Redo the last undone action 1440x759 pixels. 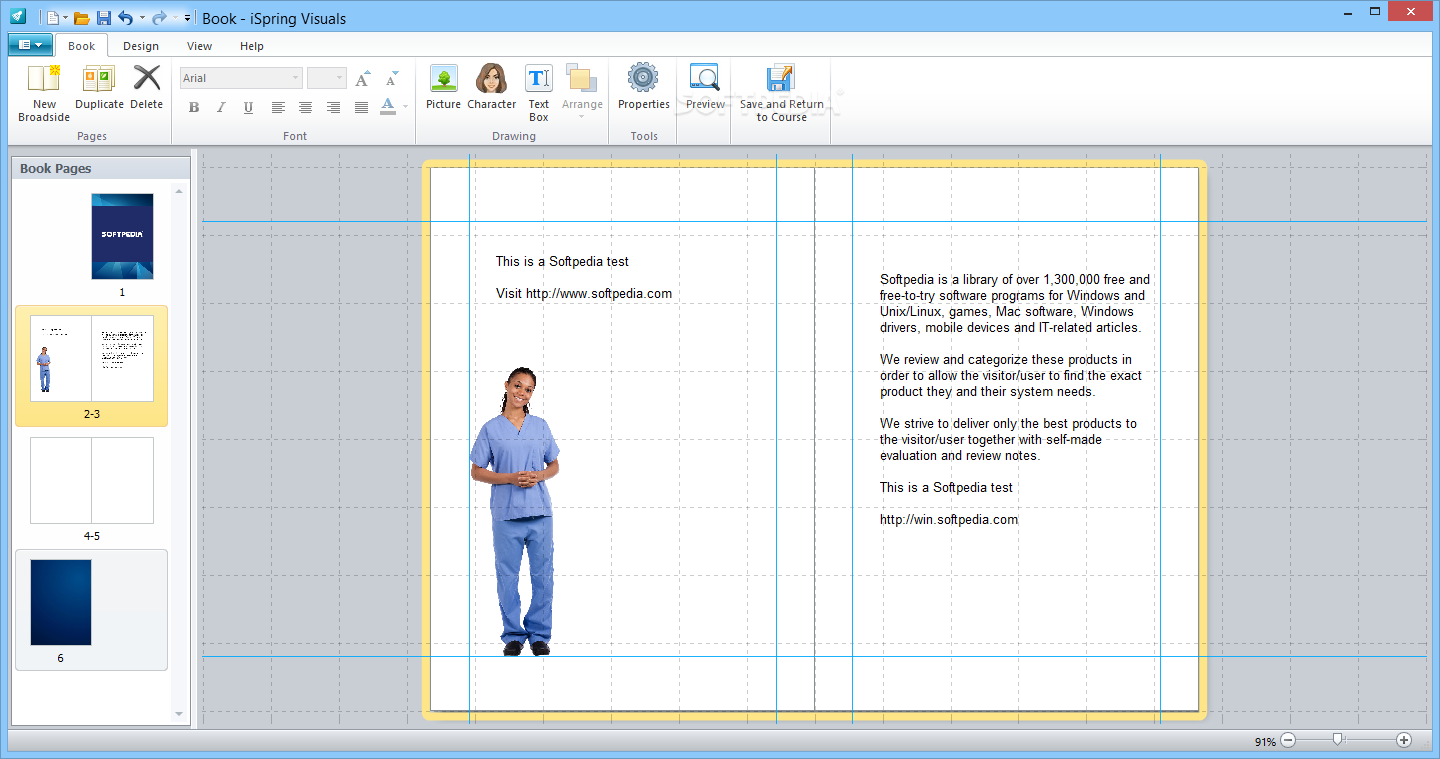[x=159, y=18]
